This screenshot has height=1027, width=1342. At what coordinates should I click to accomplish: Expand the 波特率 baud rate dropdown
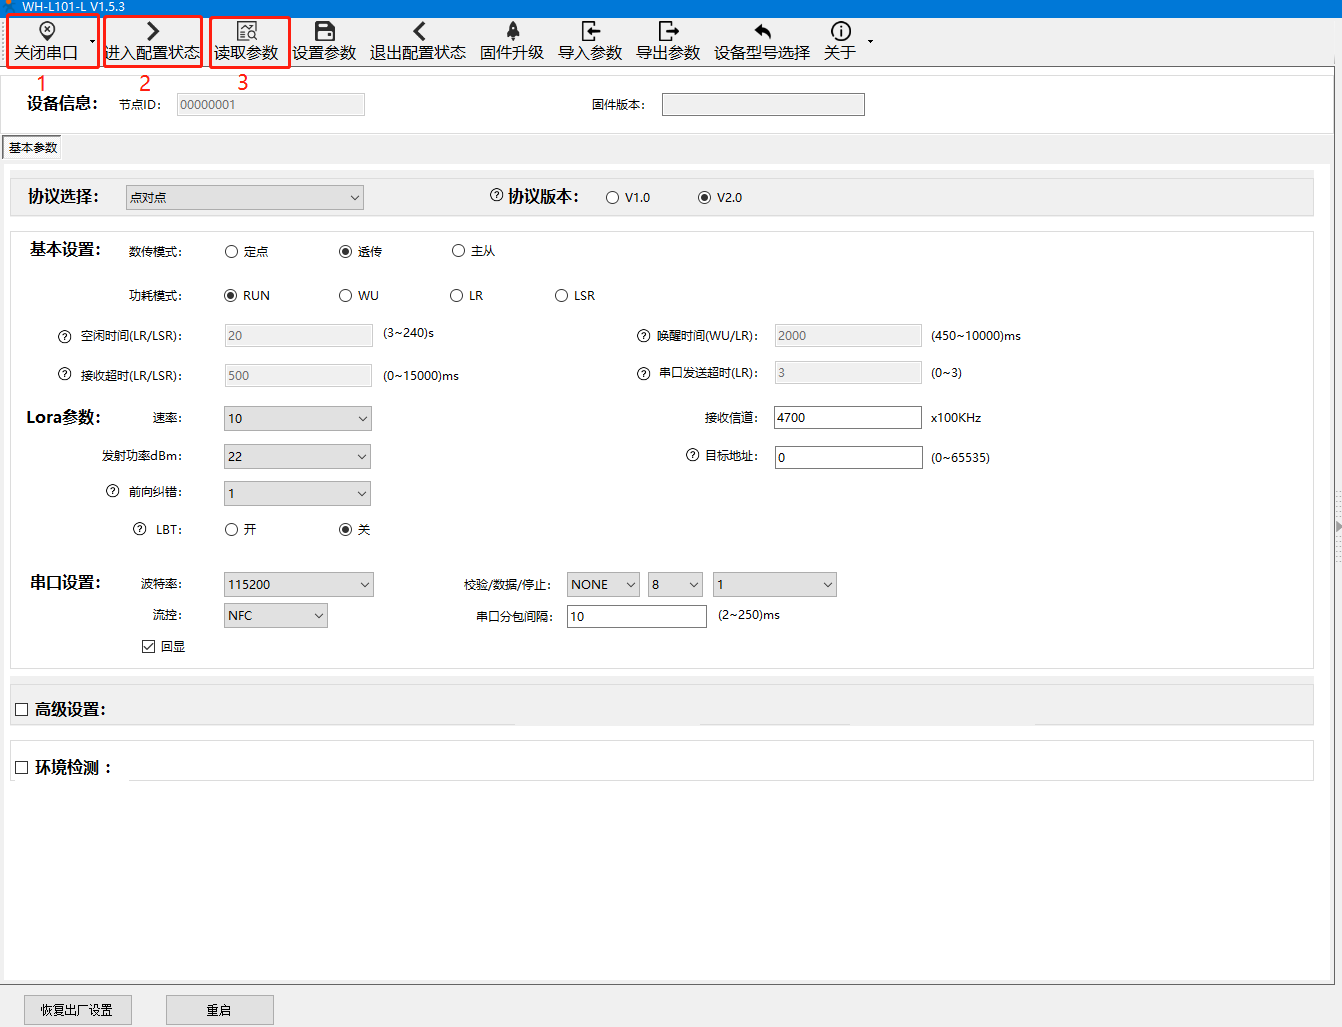point(298,585)
